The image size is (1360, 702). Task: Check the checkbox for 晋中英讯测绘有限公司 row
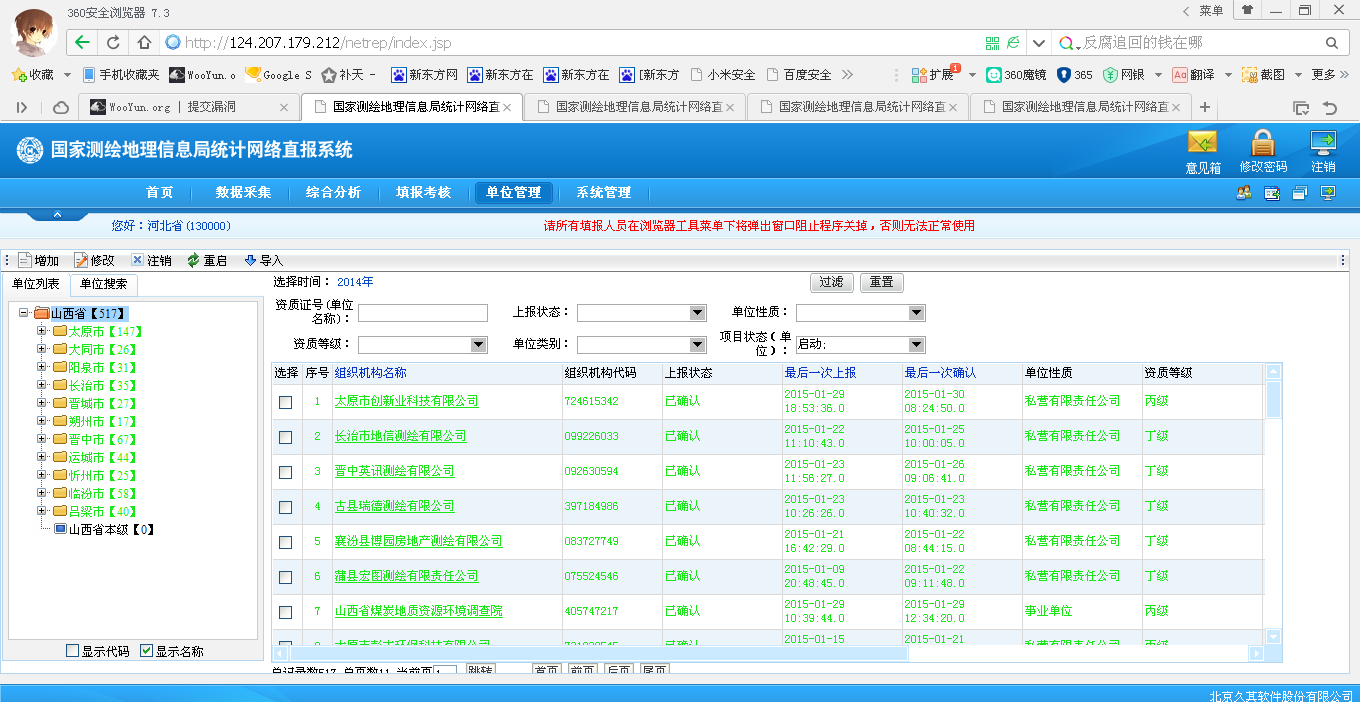click(286, 472)
